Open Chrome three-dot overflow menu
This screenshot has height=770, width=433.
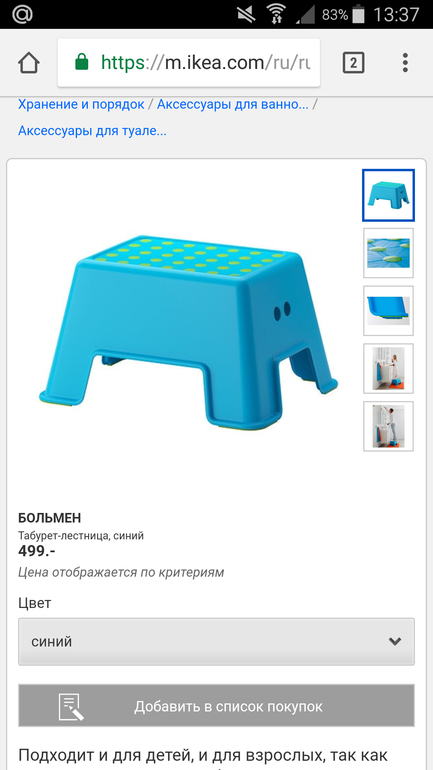pos(405,63)
